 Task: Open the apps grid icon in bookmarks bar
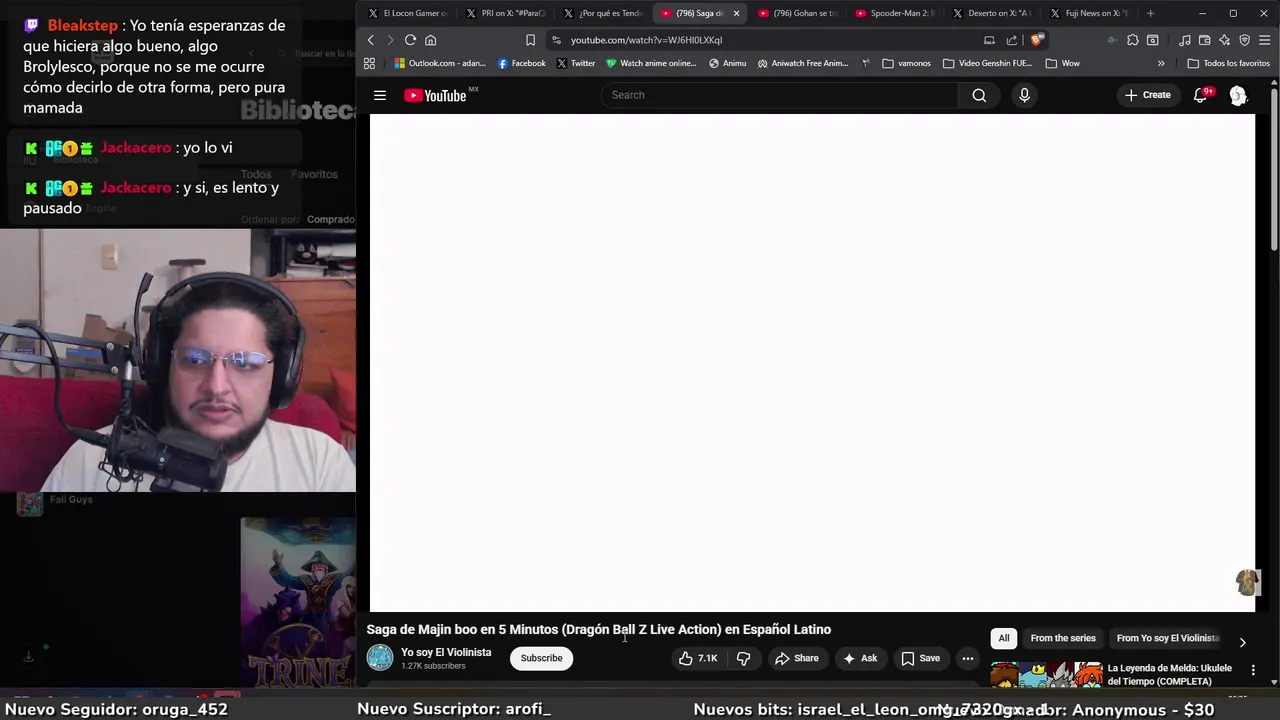click(369, 63)
